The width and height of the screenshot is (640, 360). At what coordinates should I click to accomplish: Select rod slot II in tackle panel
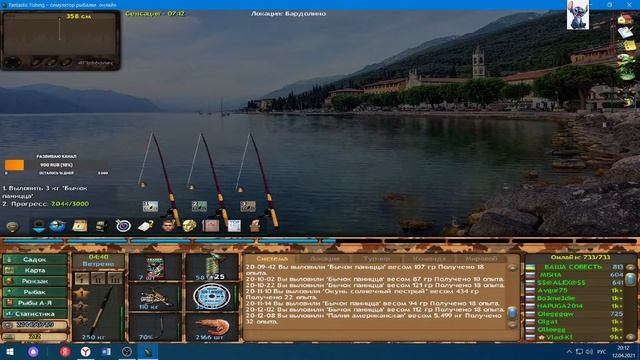(98, 279)
